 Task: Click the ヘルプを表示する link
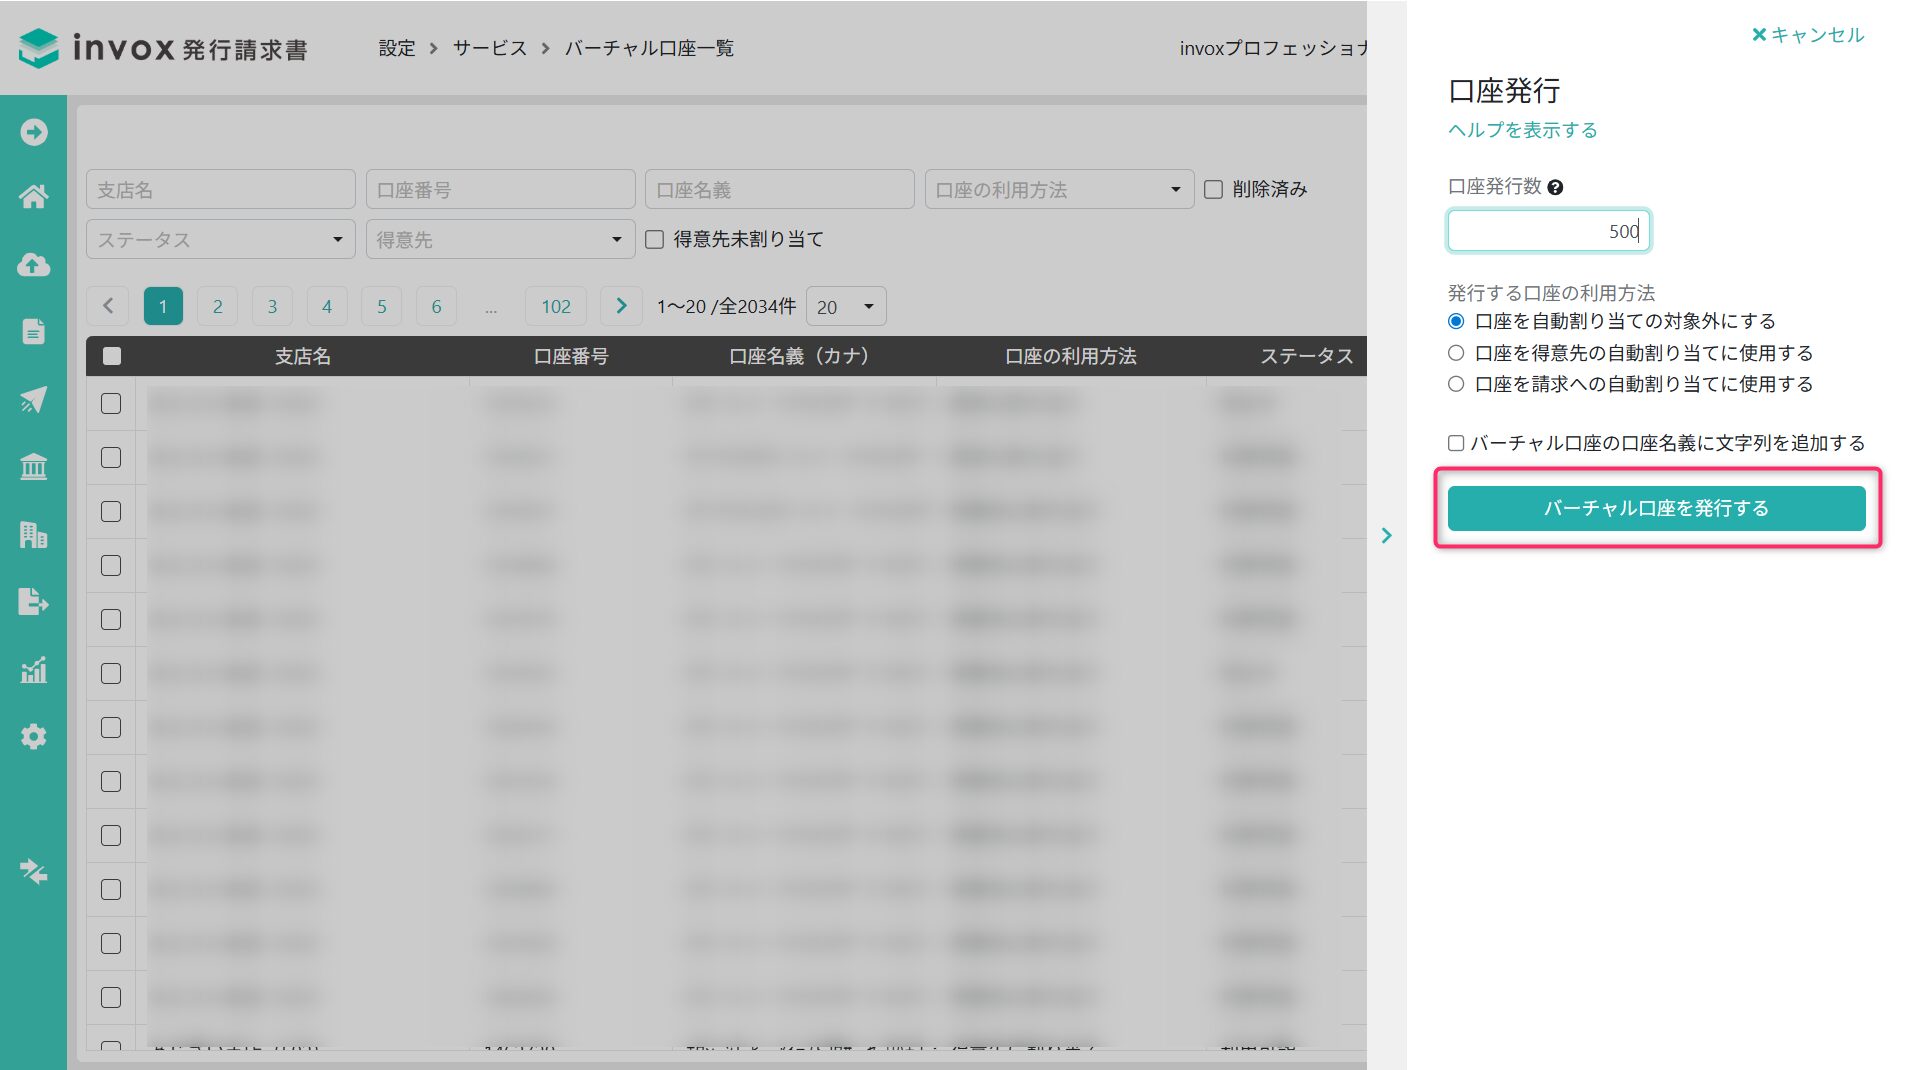(x=1522, y=130)
